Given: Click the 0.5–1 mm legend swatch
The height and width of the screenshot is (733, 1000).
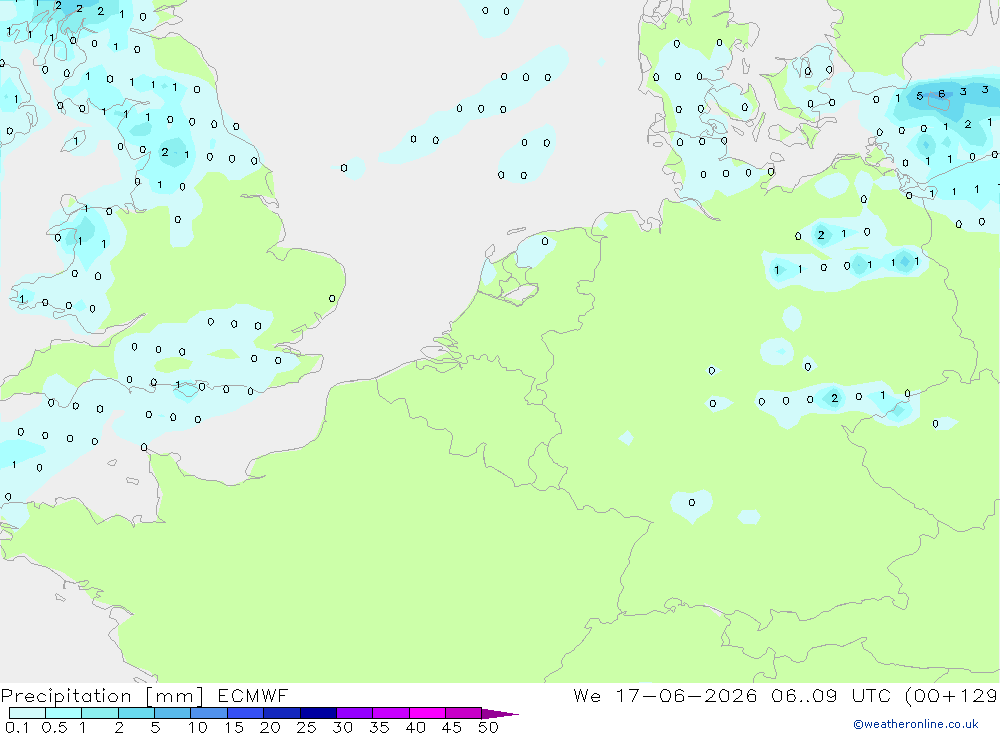Looking at the screenshot, I should (x=63, y=713).
